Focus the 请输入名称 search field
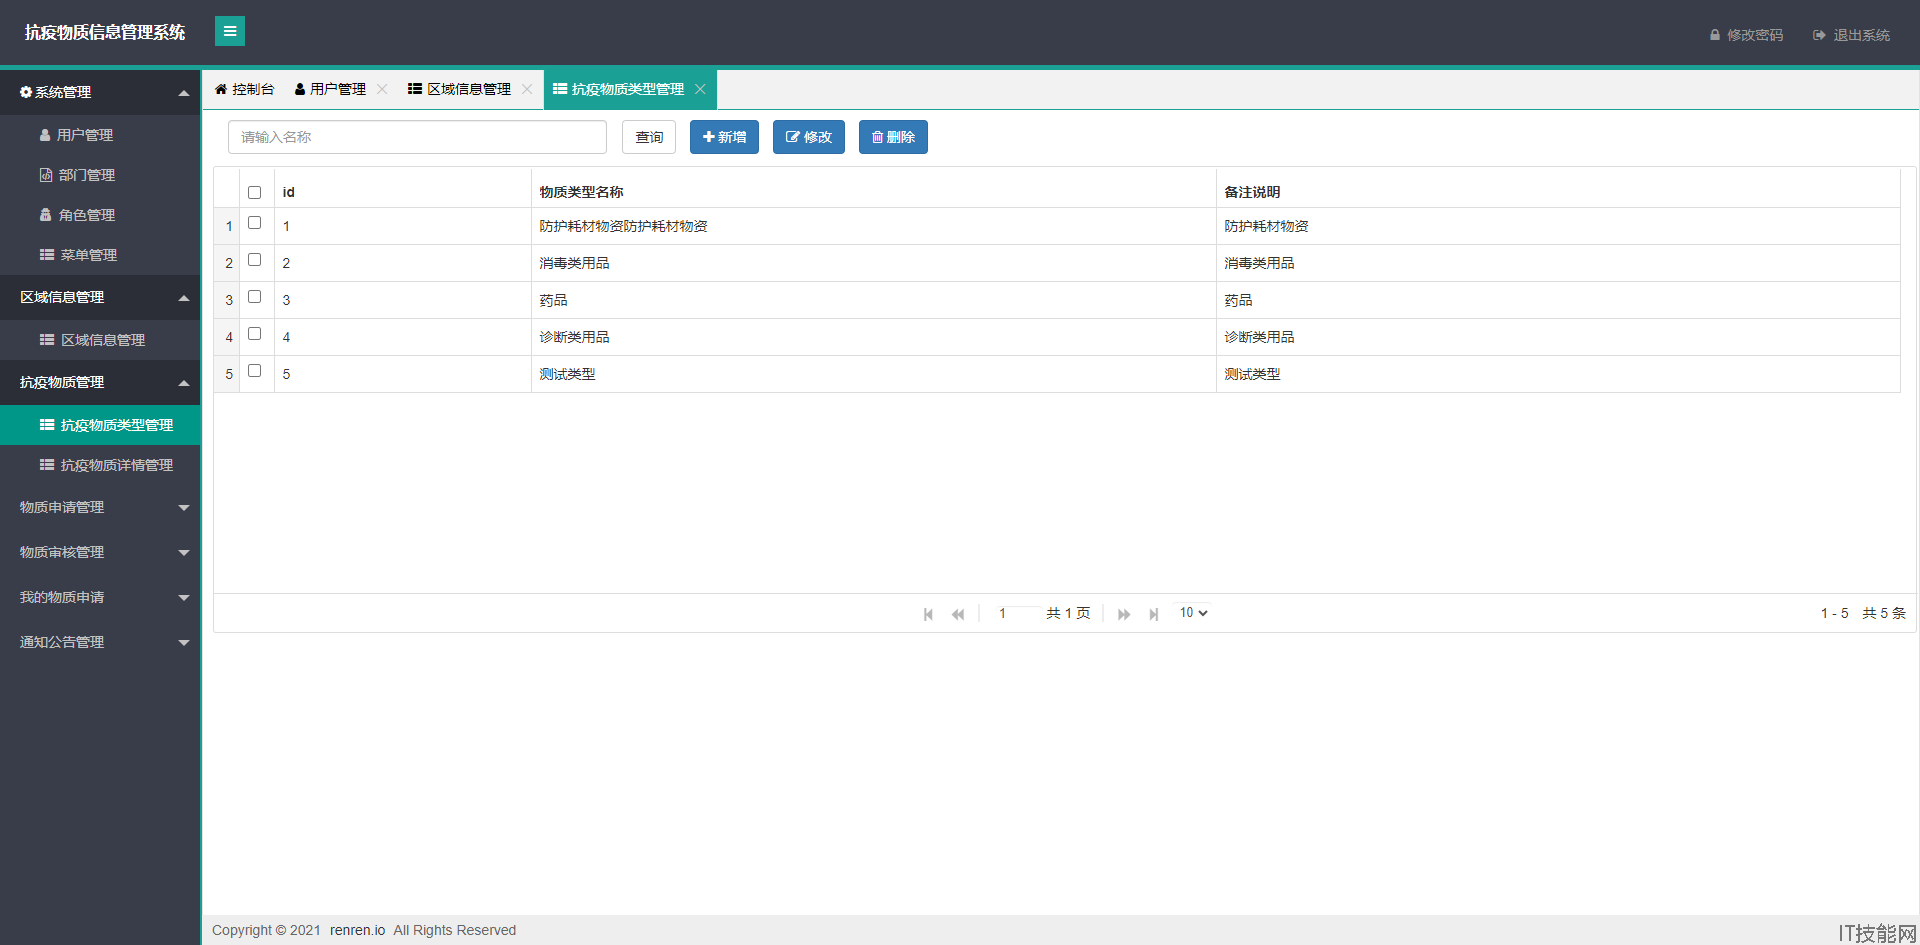 pos(417,137)
